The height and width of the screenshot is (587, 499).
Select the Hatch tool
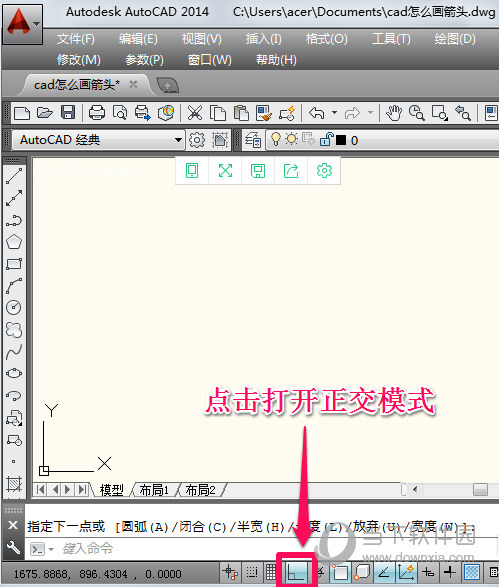[14, 484]
